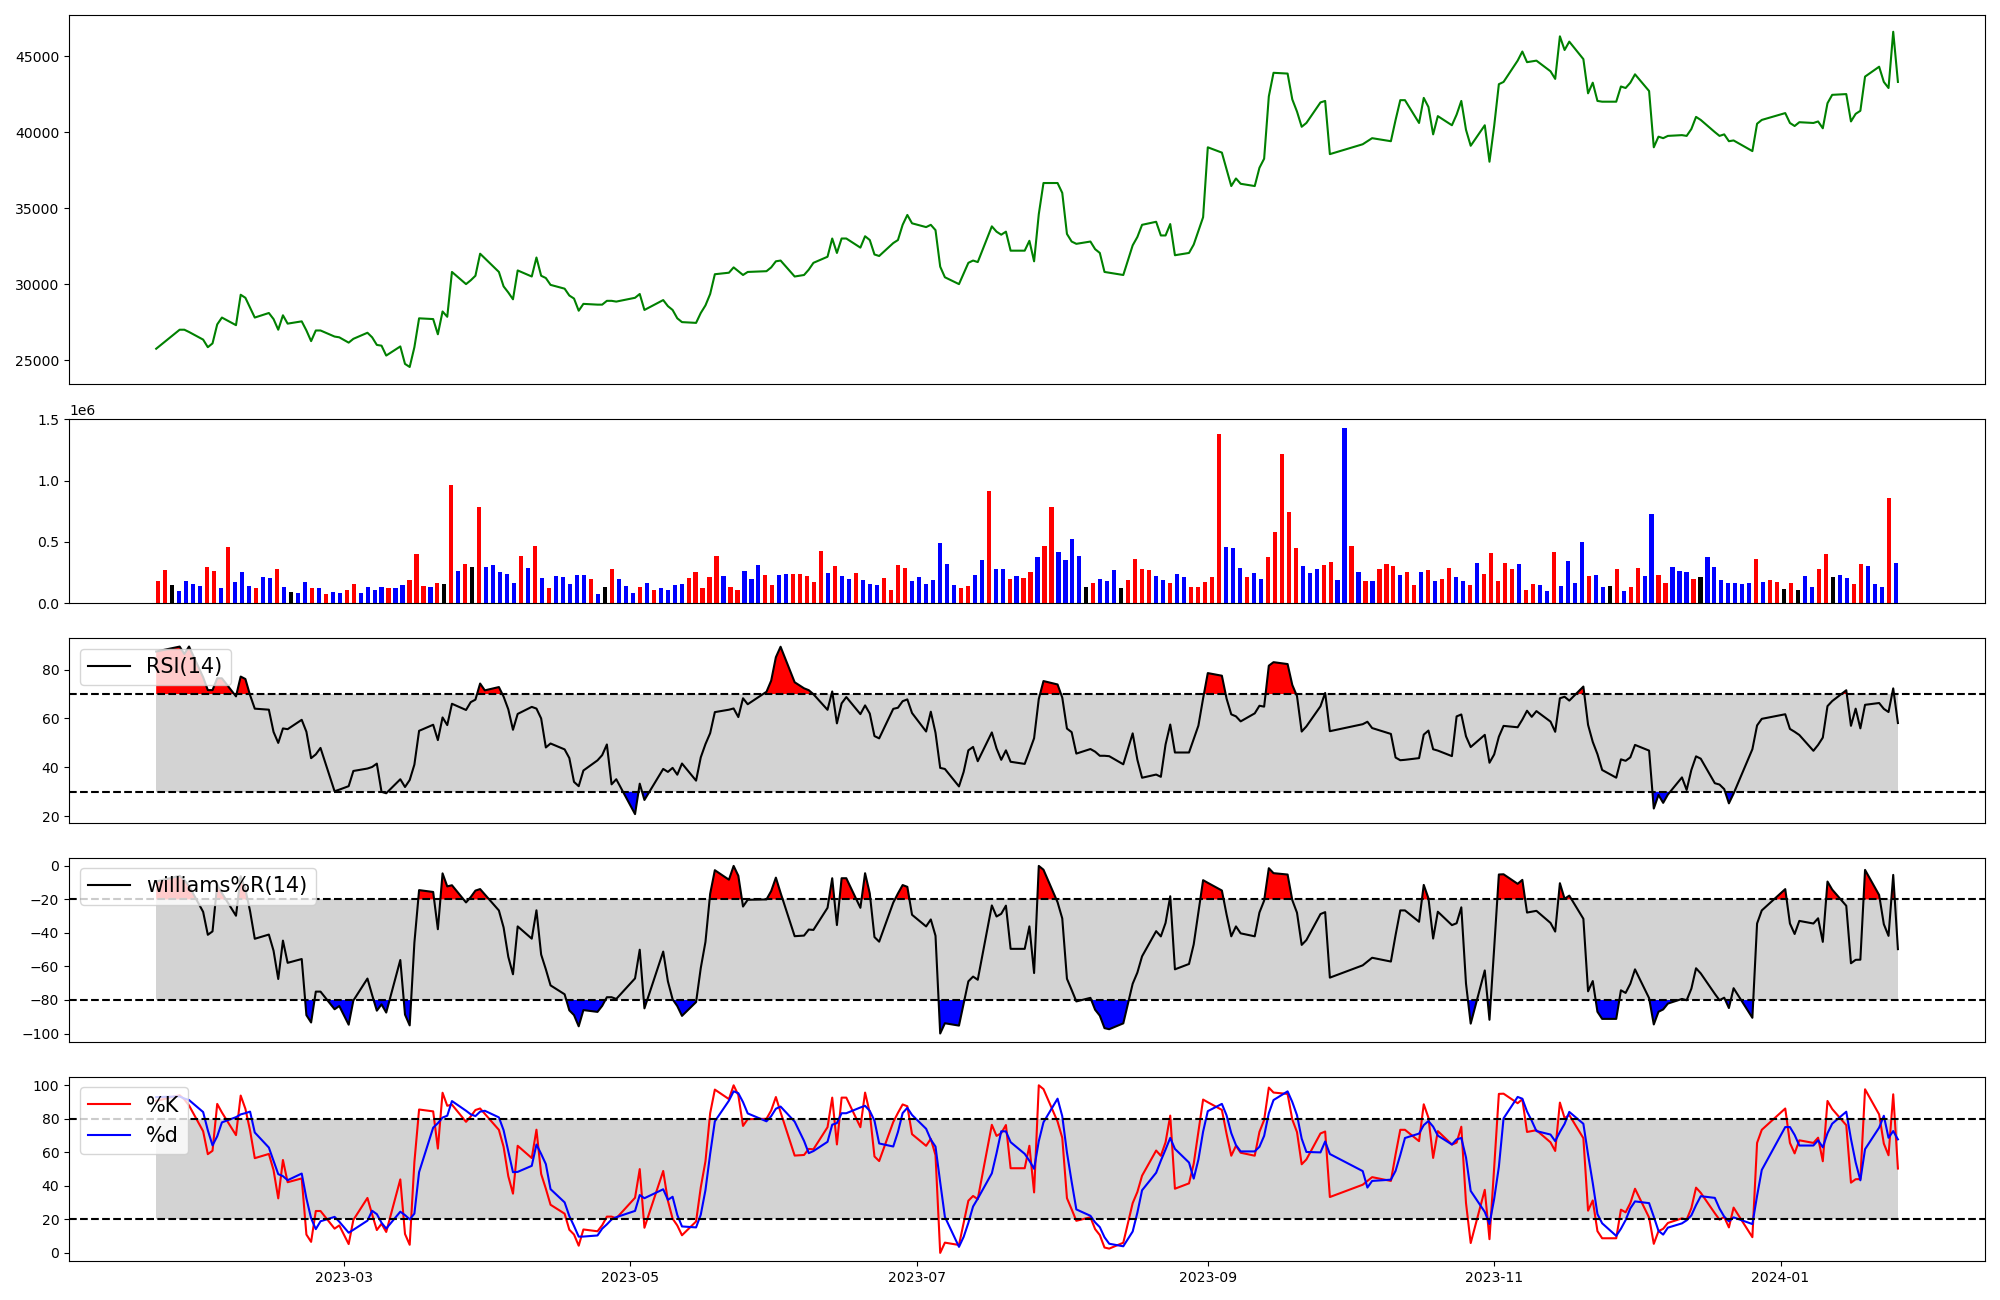
Task: Click the -100 tick on Williams %R axis
Action: [x=40, y=1034]
